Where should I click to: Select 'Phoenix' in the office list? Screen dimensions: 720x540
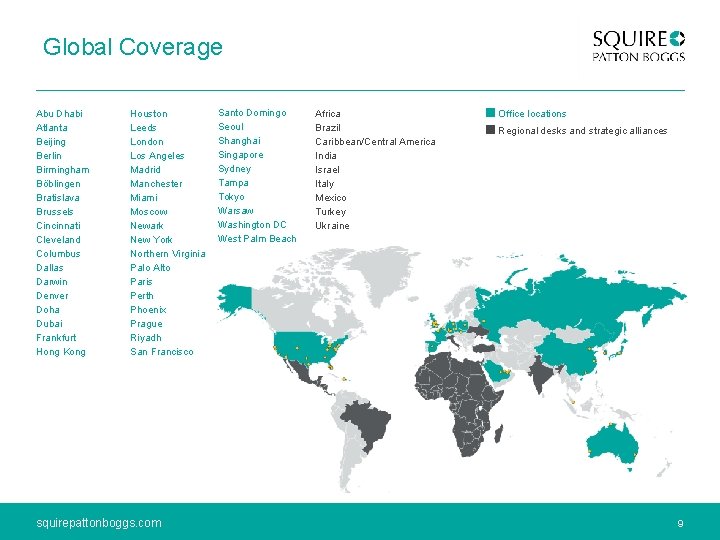point(148,309)
